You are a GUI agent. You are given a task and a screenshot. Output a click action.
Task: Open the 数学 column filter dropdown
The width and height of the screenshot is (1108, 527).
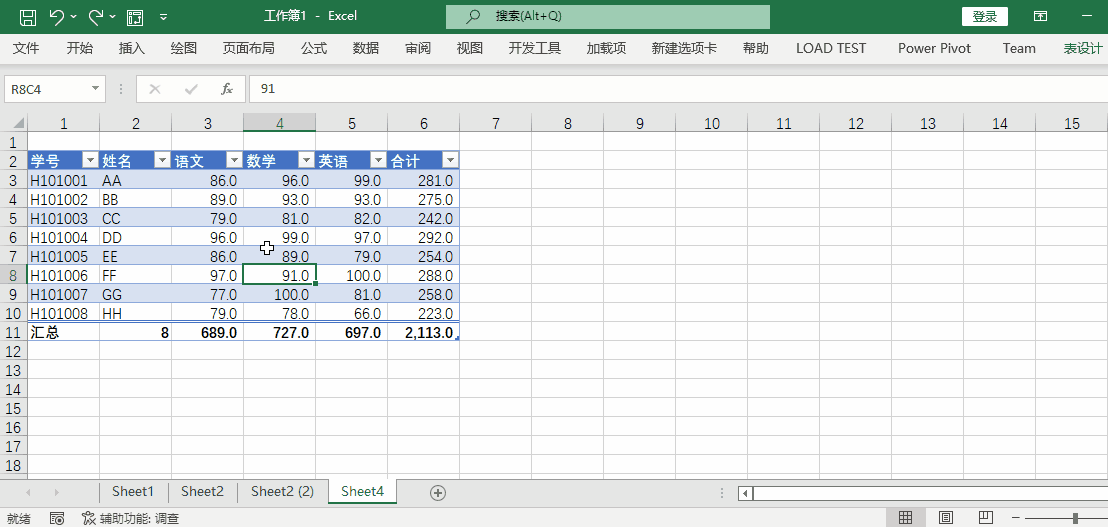tap(306, 160)
